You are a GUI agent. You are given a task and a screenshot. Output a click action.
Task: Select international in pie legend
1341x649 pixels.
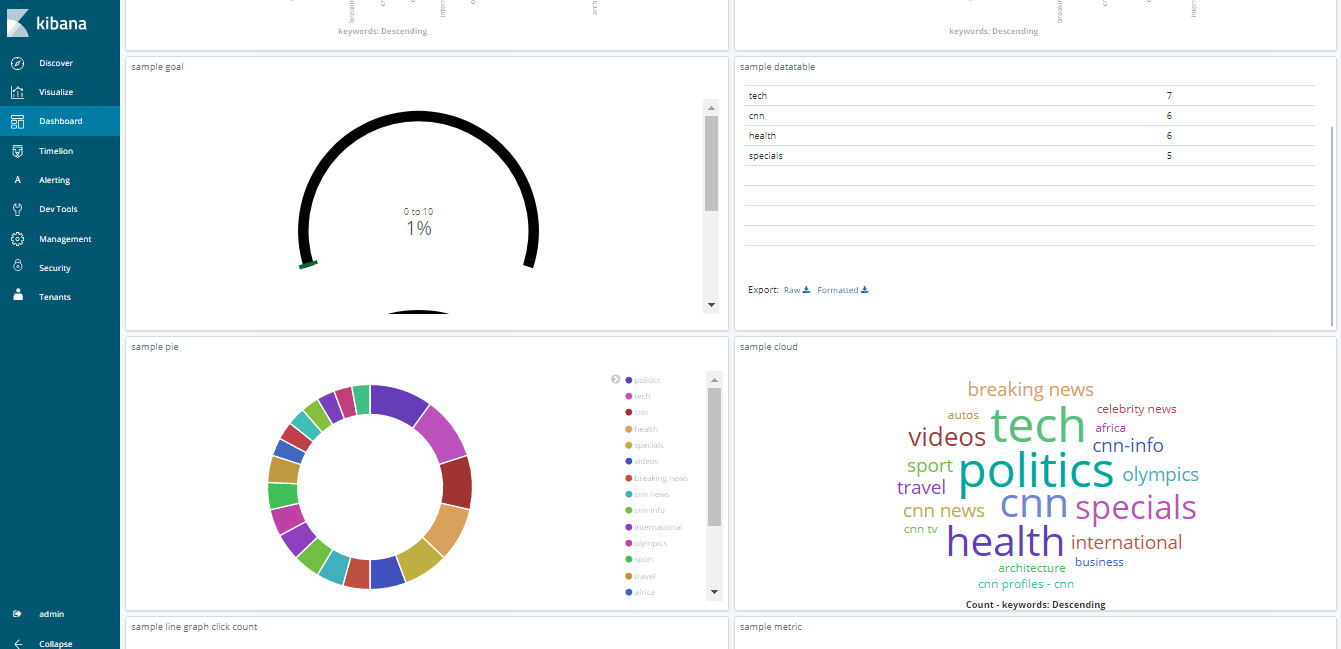[658, 527]
